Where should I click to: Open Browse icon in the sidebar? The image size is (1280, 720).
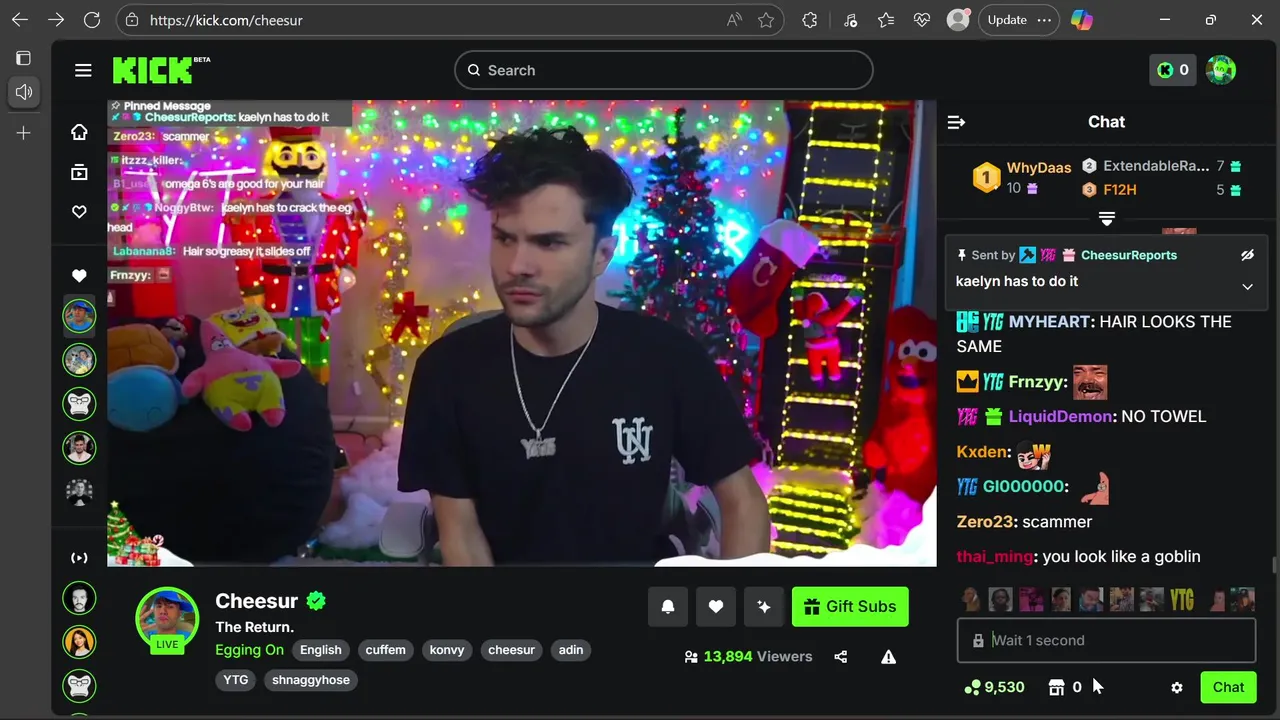79,172
